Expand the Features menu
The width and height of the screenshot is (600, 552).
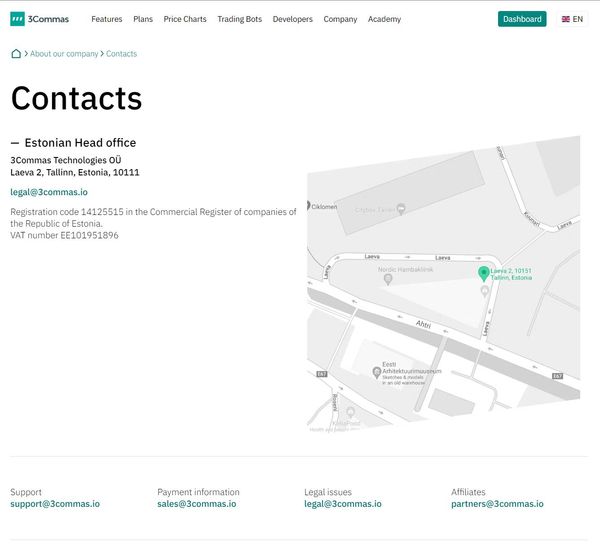coord(106,19)
